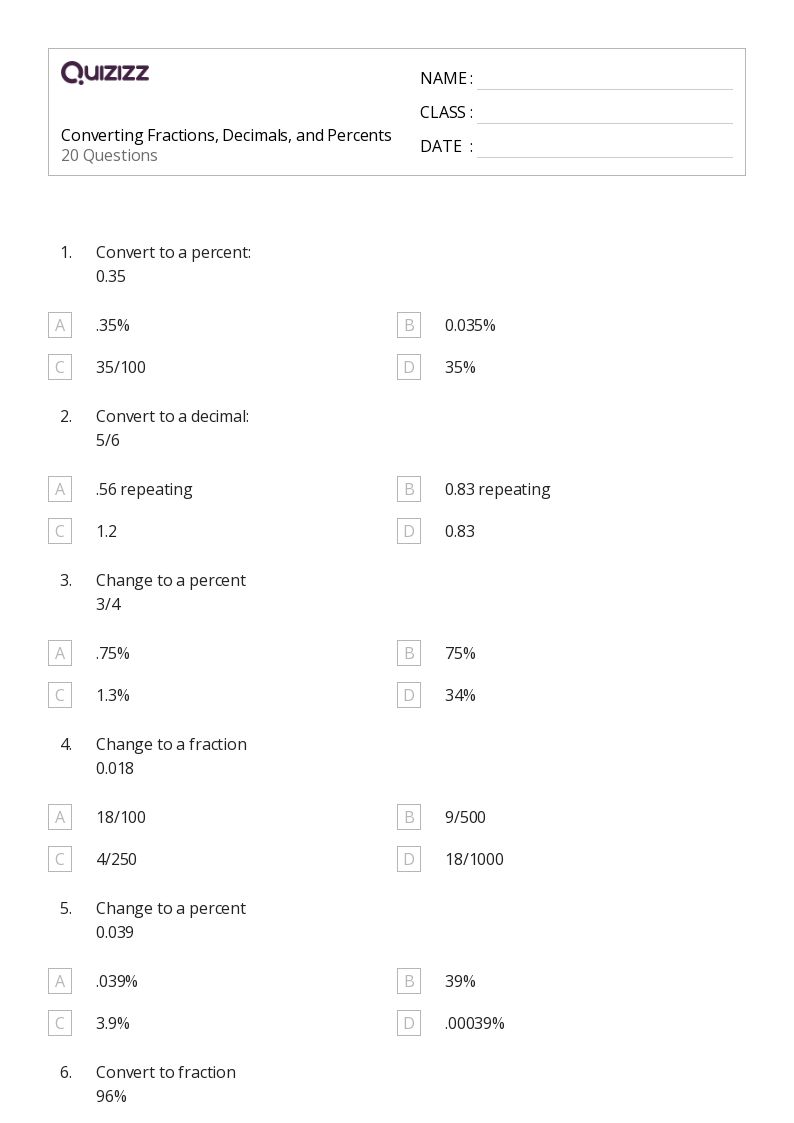Choose box B next to 0.035%

(x=409, y=325)
